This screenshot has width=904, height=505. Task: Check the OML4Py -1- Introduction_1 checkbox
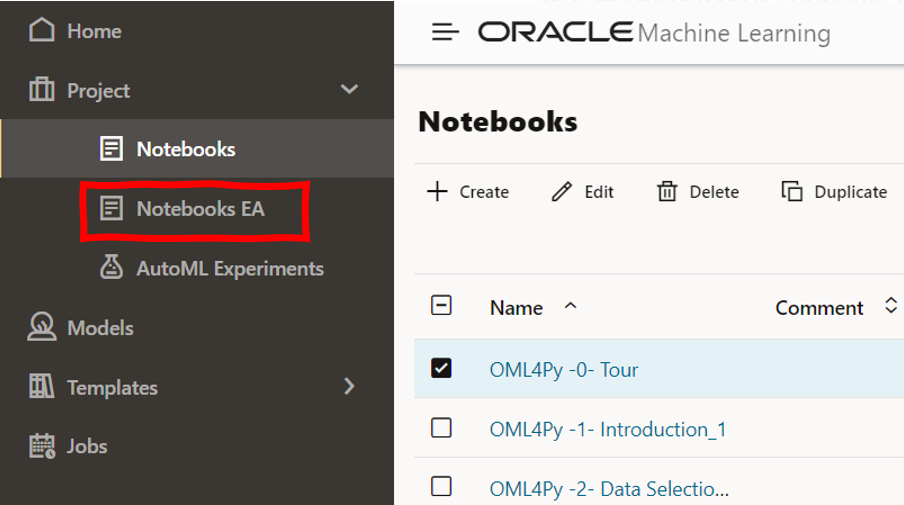[x=441, y=428]
